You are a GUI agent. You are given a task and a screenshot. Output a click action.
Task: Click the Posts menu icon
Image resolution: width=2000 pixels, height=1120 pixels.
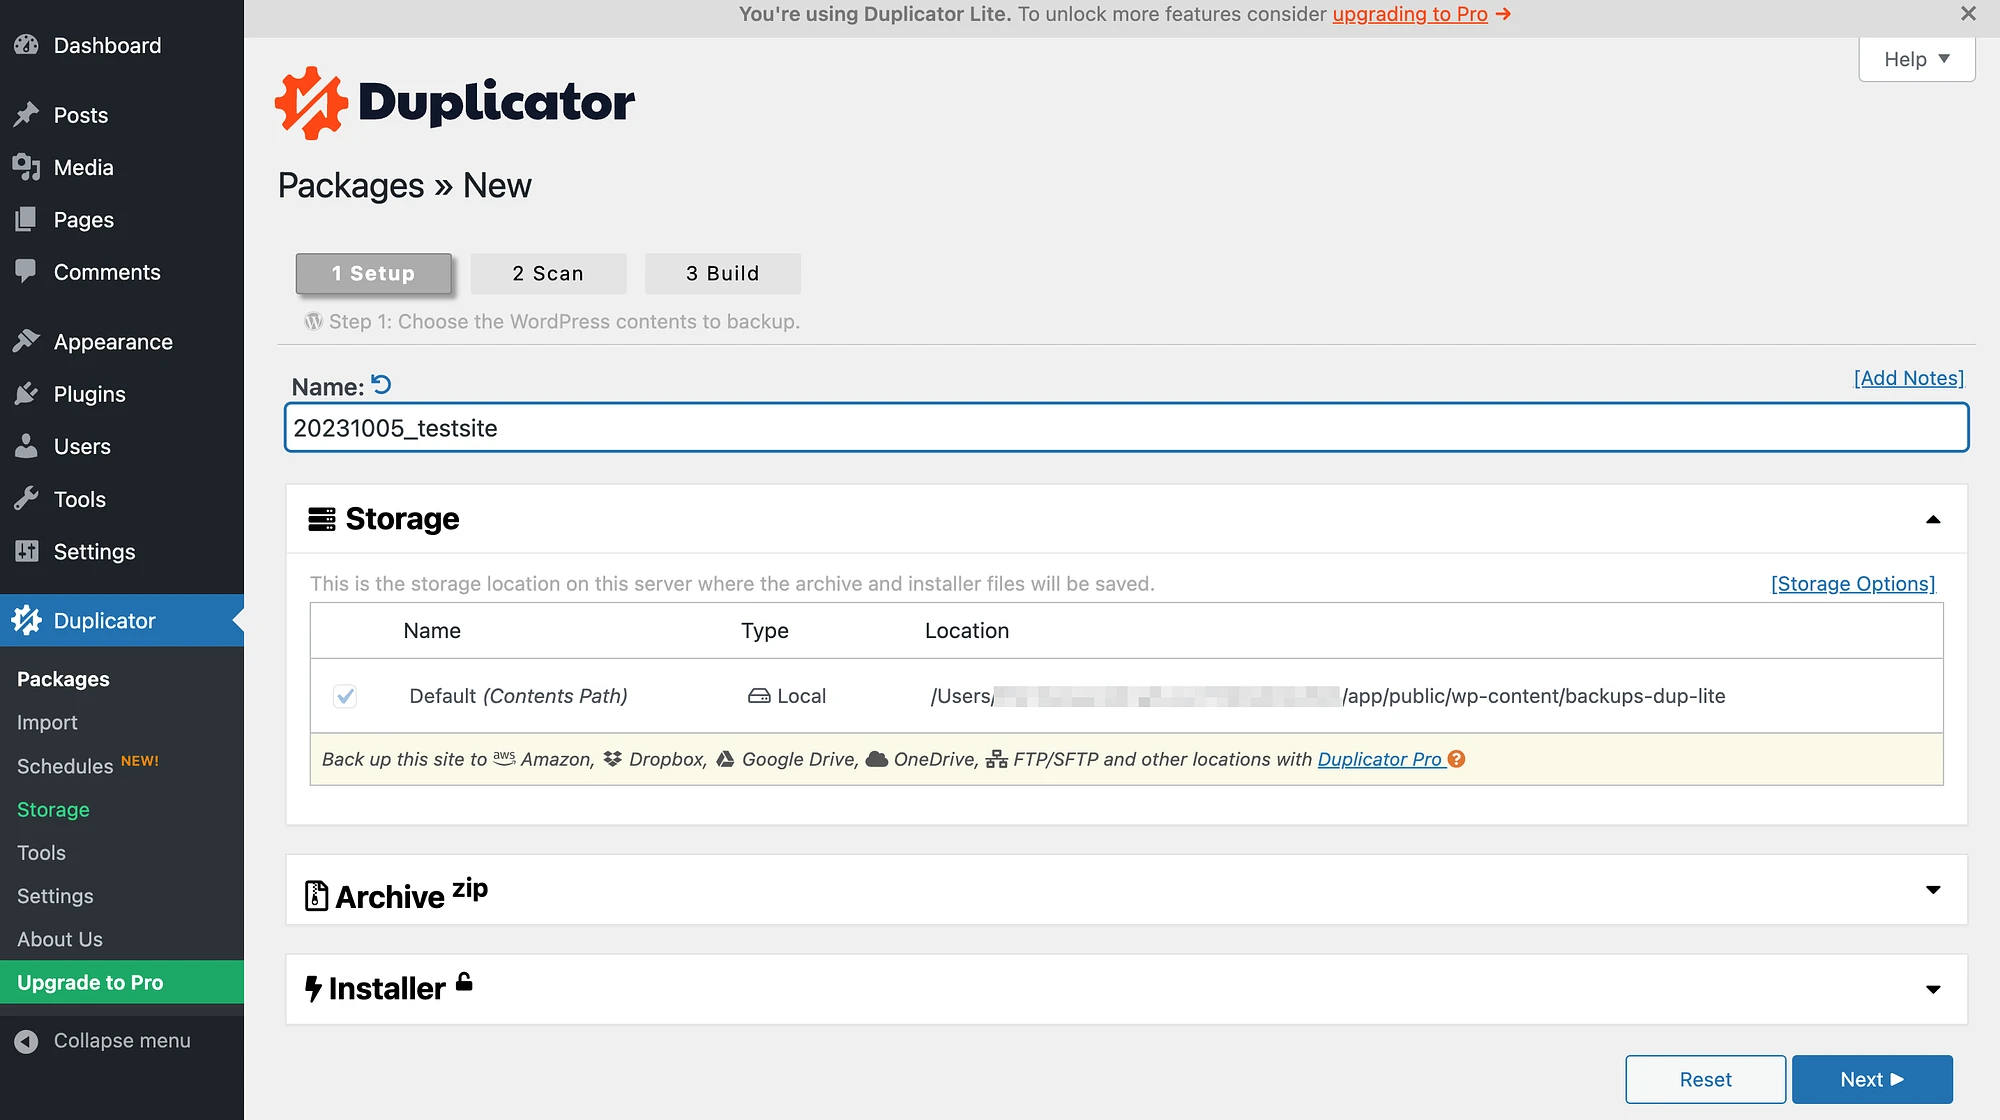point(26,114)
